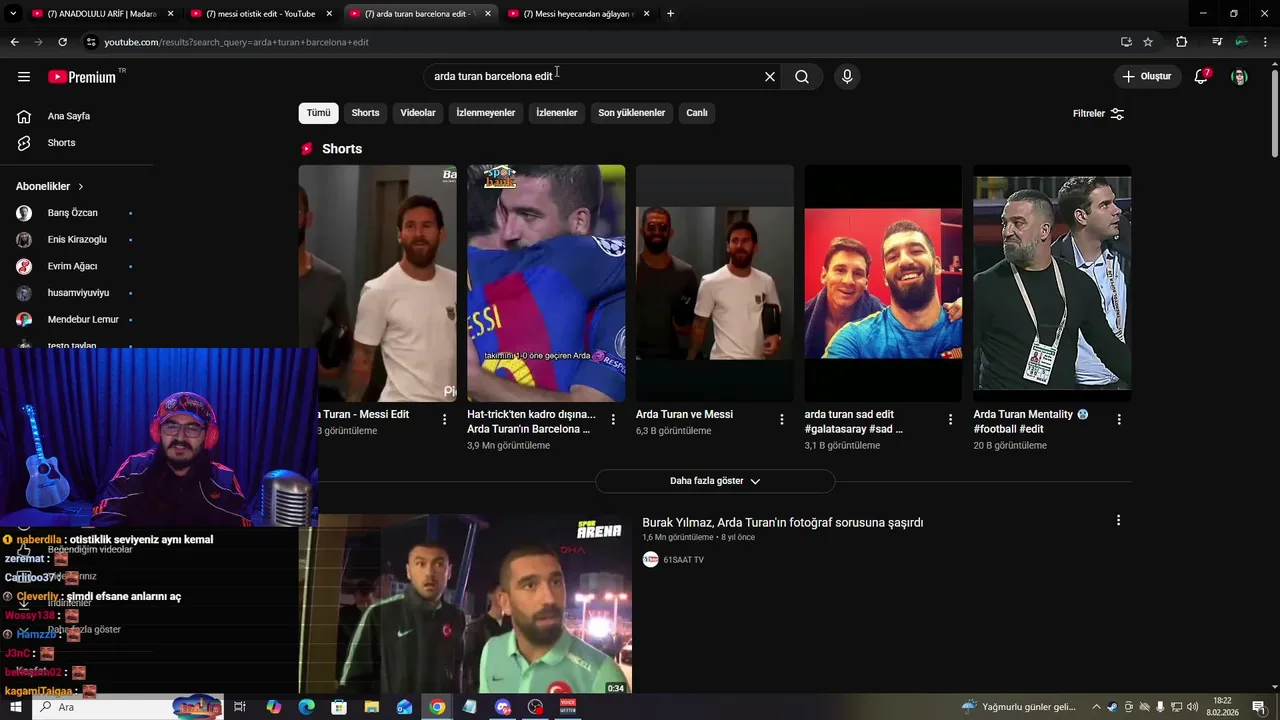Click the magnifier search button
The image size is (1280, 720).
coord(802,77)
